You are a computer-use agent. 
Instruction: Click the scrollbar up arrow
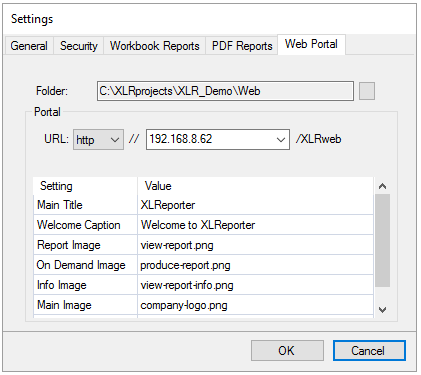coord(383,186)
